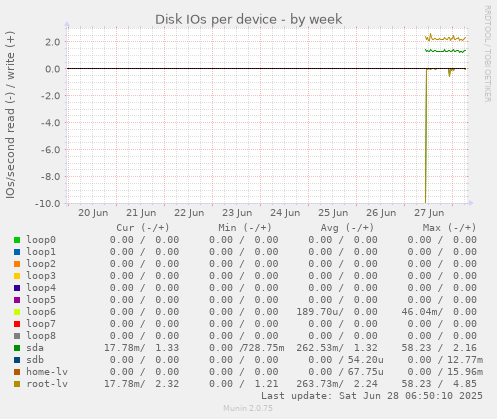This screenshot has width=497, height=419.
Task: Click the home-lv brown color swatch
Action: 17,372
